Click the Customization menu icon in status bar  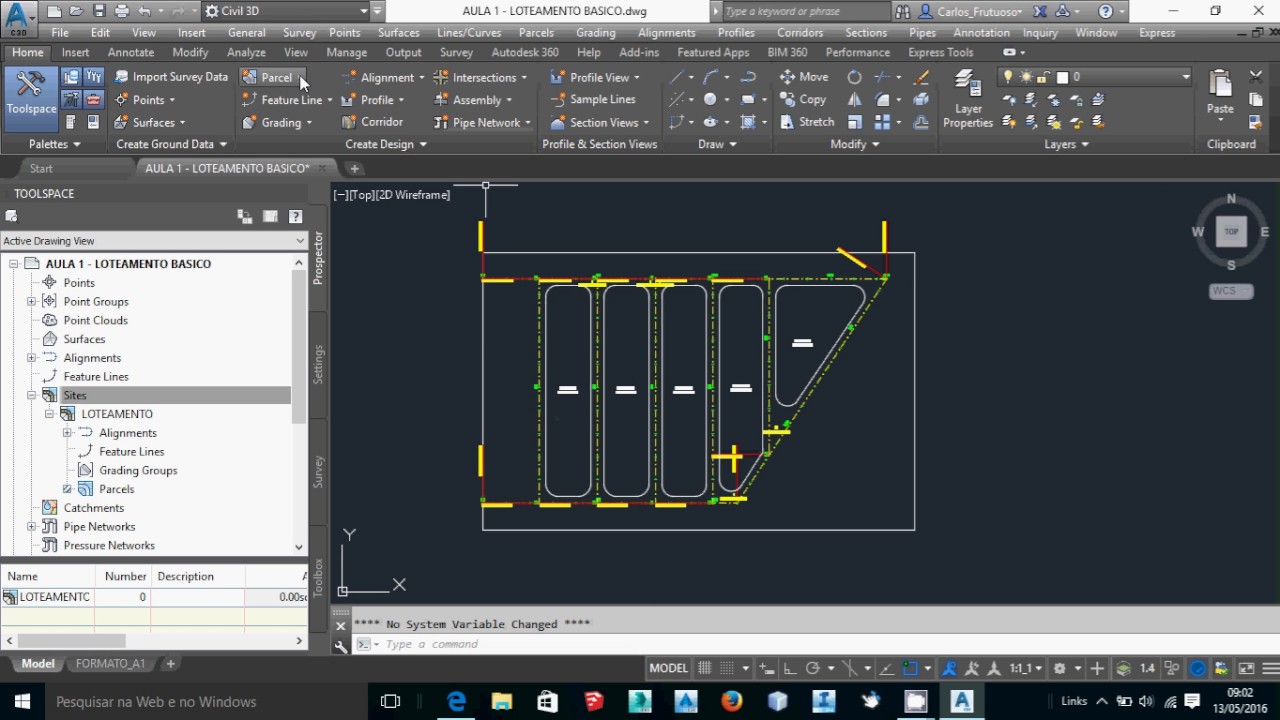coord(1269,668)
